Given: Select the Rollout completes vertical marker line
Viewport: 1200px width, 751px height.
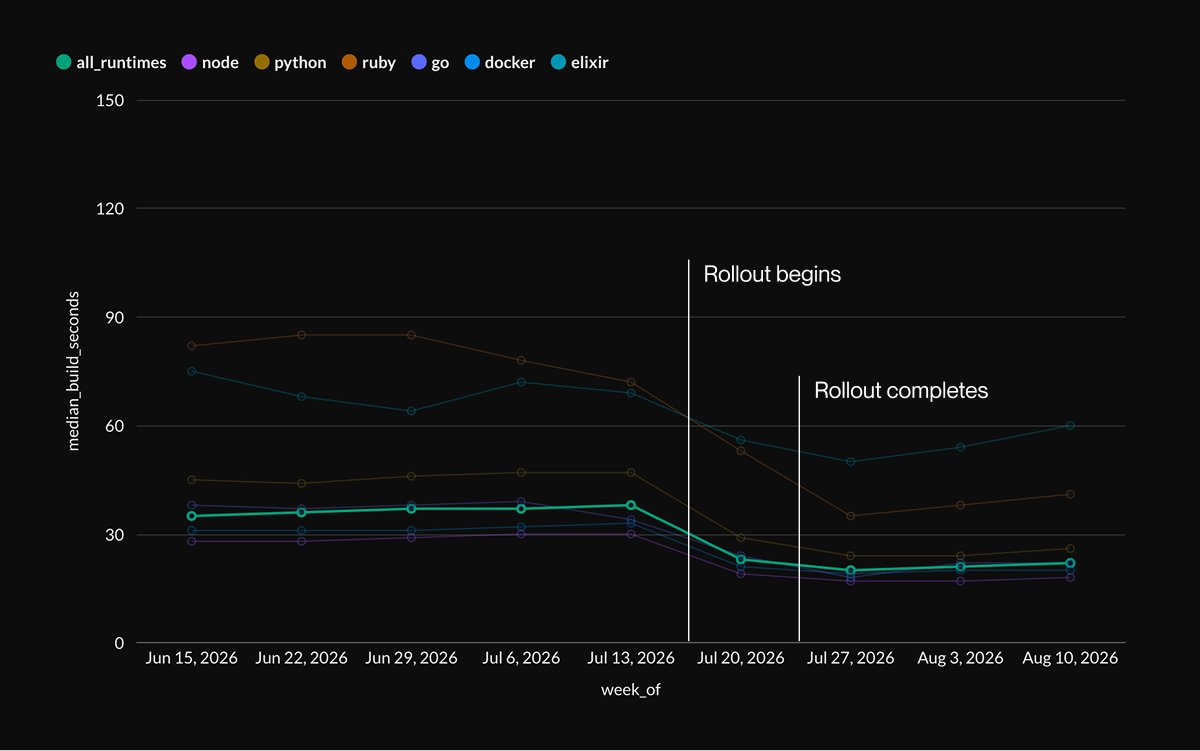Looking at the screenshot, I should point(799,508).
